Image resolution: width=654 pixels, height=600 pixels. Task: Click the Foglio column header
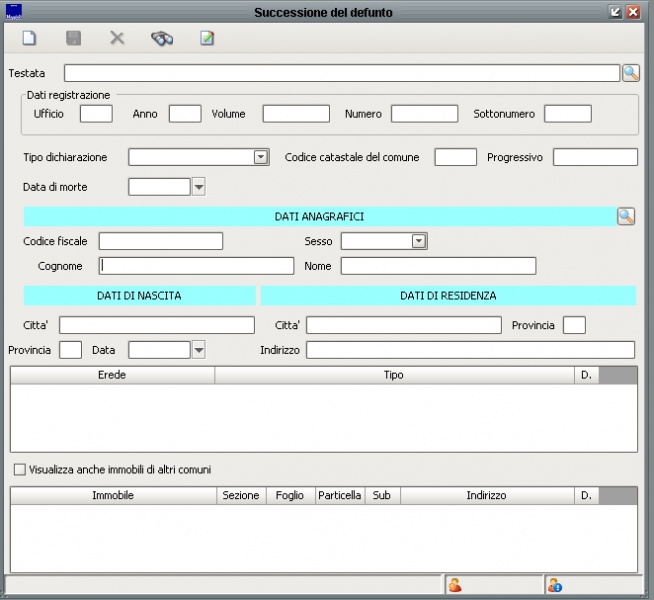290,496
